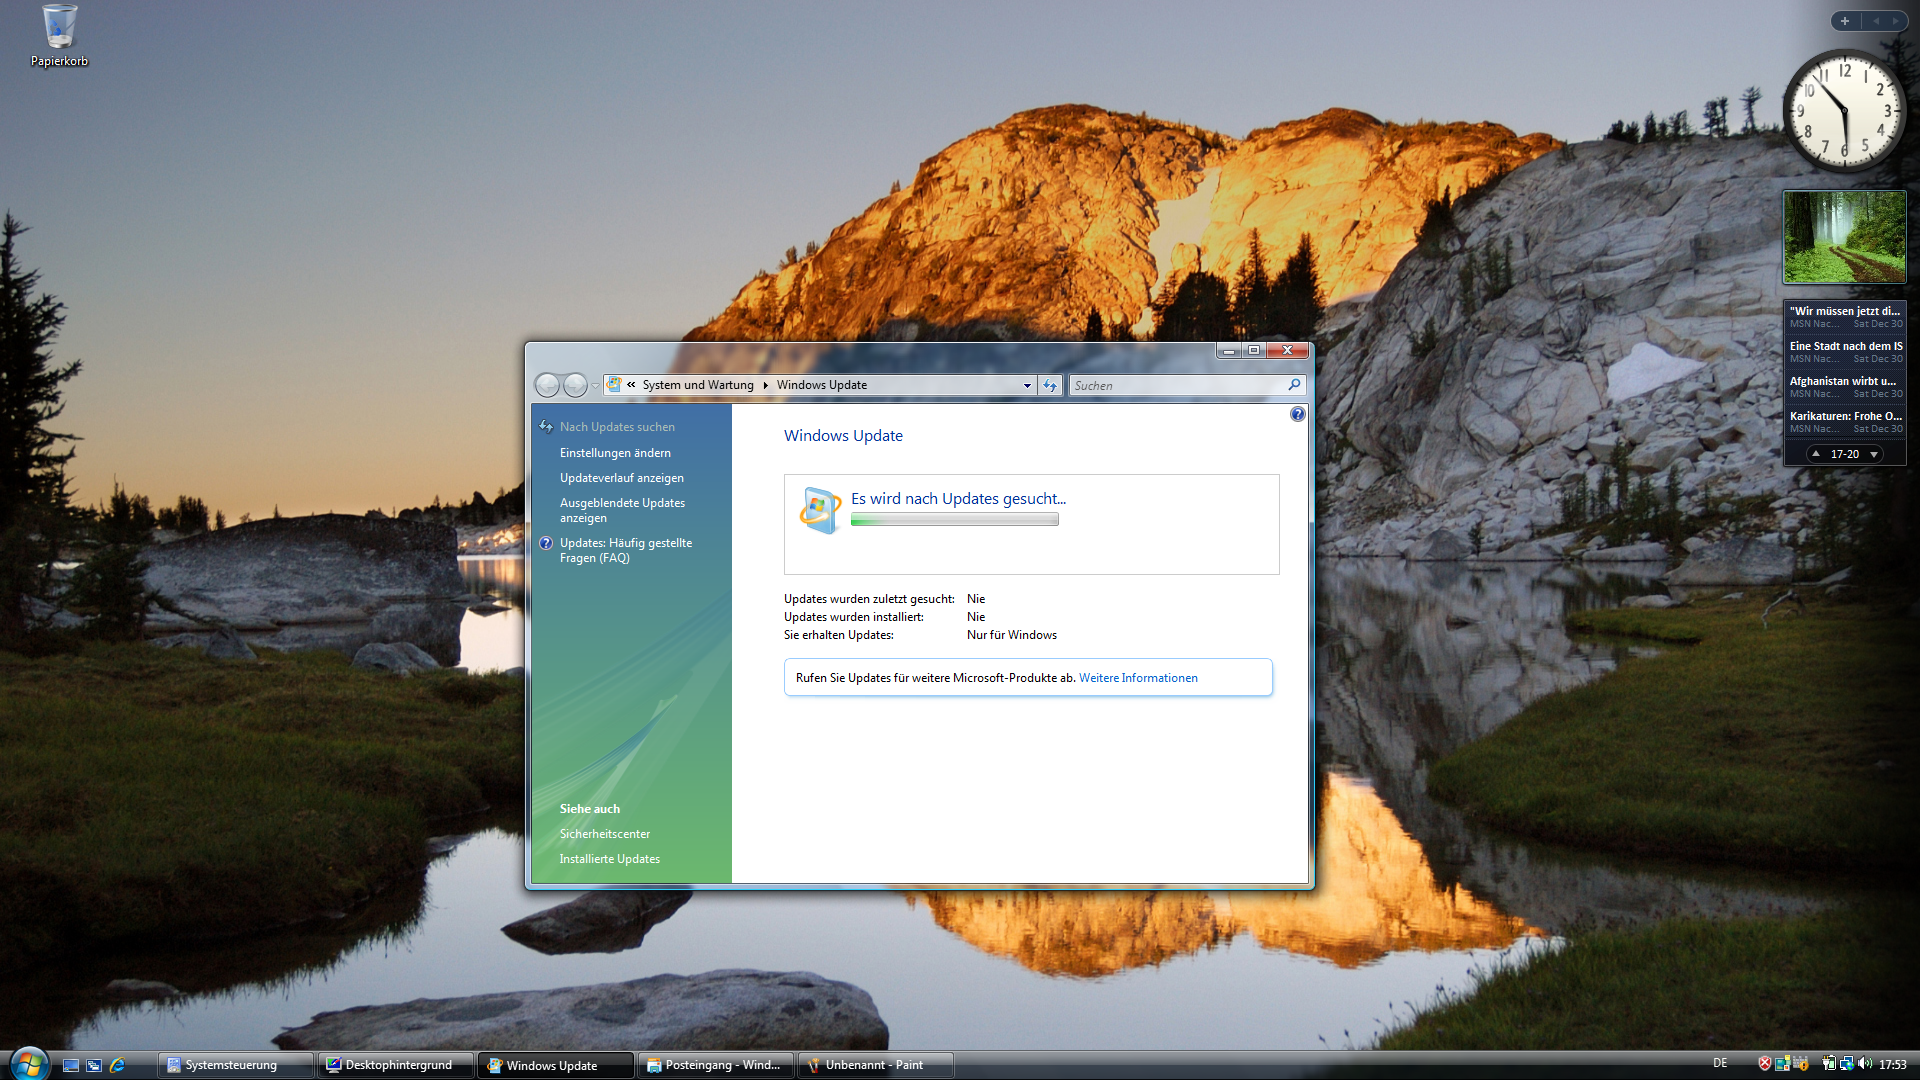
Task: Click Windows Update taskbar button
Action: click(x=555, y=1065)
